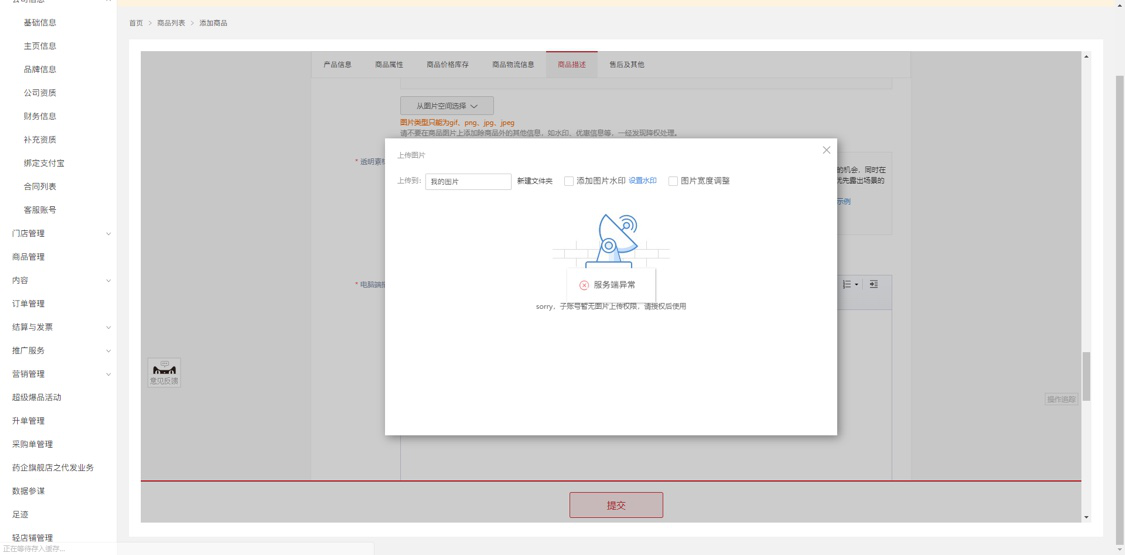Open 基础信息 in sidebar
This screenshot has width=1125, height=555.
40,22
